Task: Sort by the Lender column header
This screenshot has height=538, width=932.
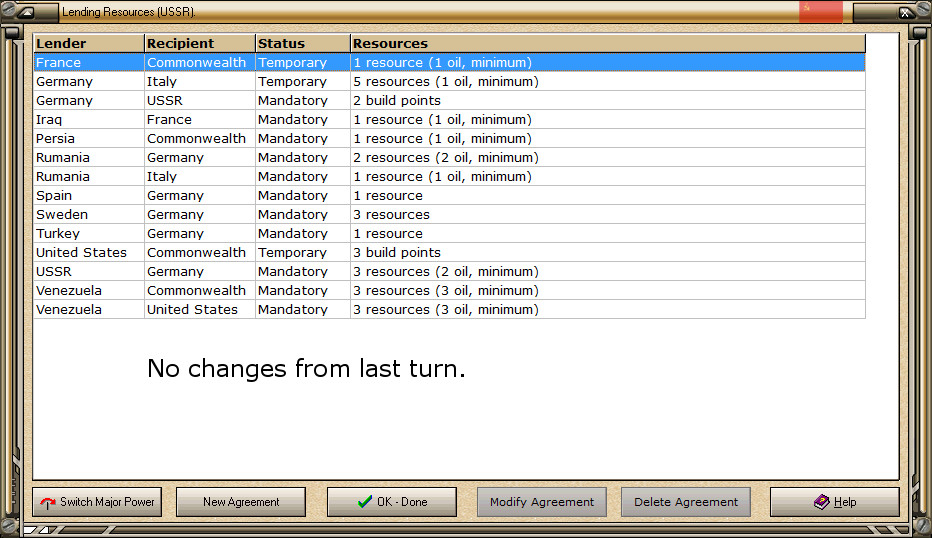Action: point(89,43)
